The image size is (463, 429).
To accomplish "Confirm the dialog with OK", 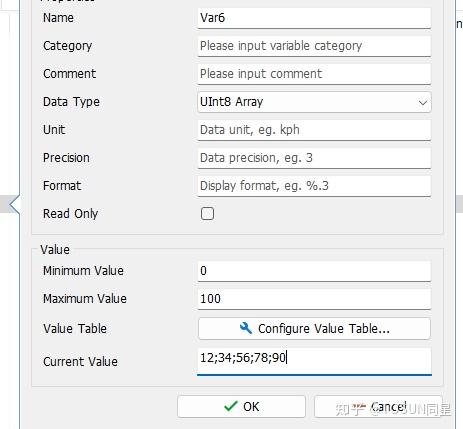I will click(x=241, y=406).
